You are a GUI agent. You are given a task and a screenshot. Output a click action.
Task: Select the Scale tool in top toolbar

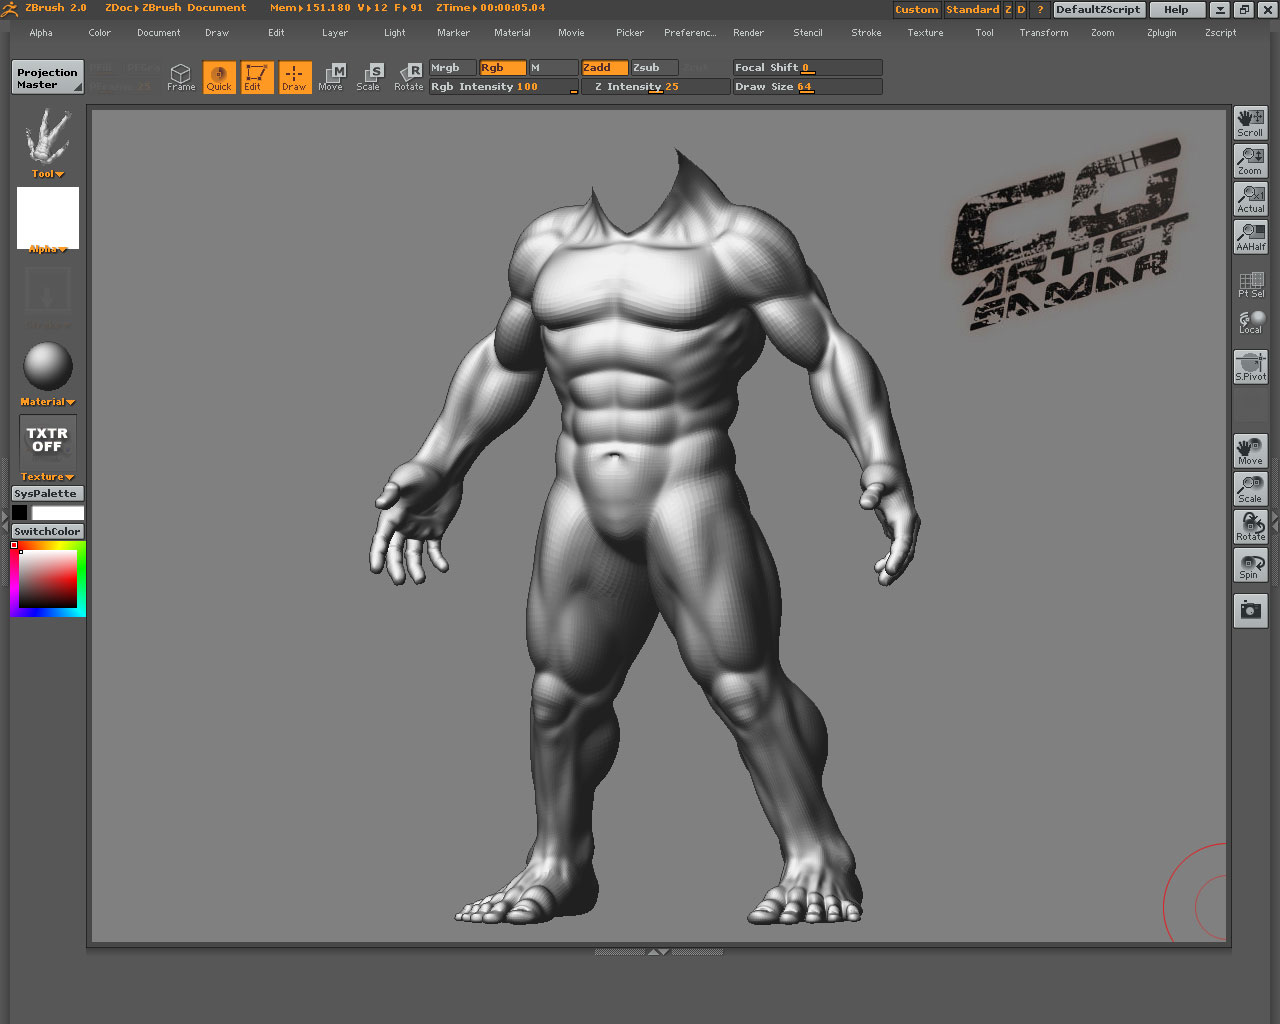pyautogui.click(x=369, y=77)
